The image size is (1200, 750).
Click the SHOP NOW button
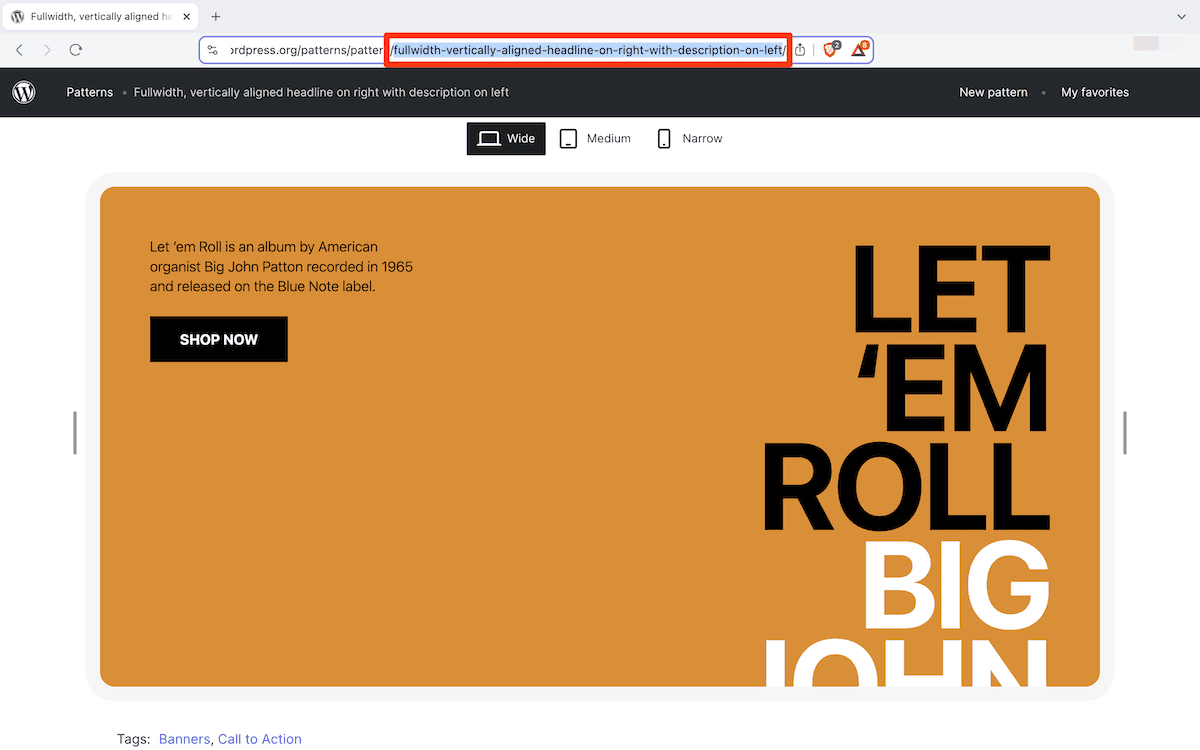click(218, 339)
